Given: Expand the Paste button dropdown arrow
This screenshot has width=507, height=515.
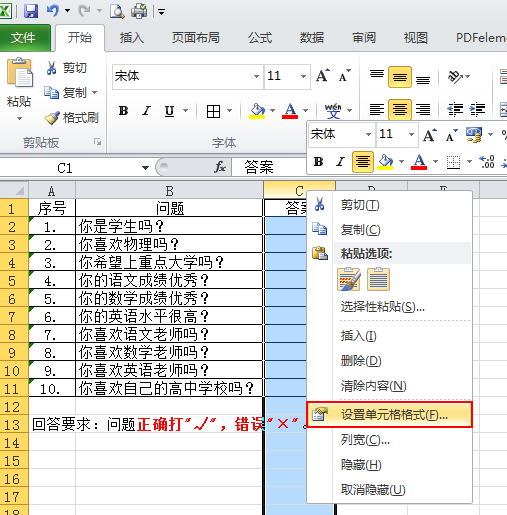Looking at the screenshot, I should (20, 118).
